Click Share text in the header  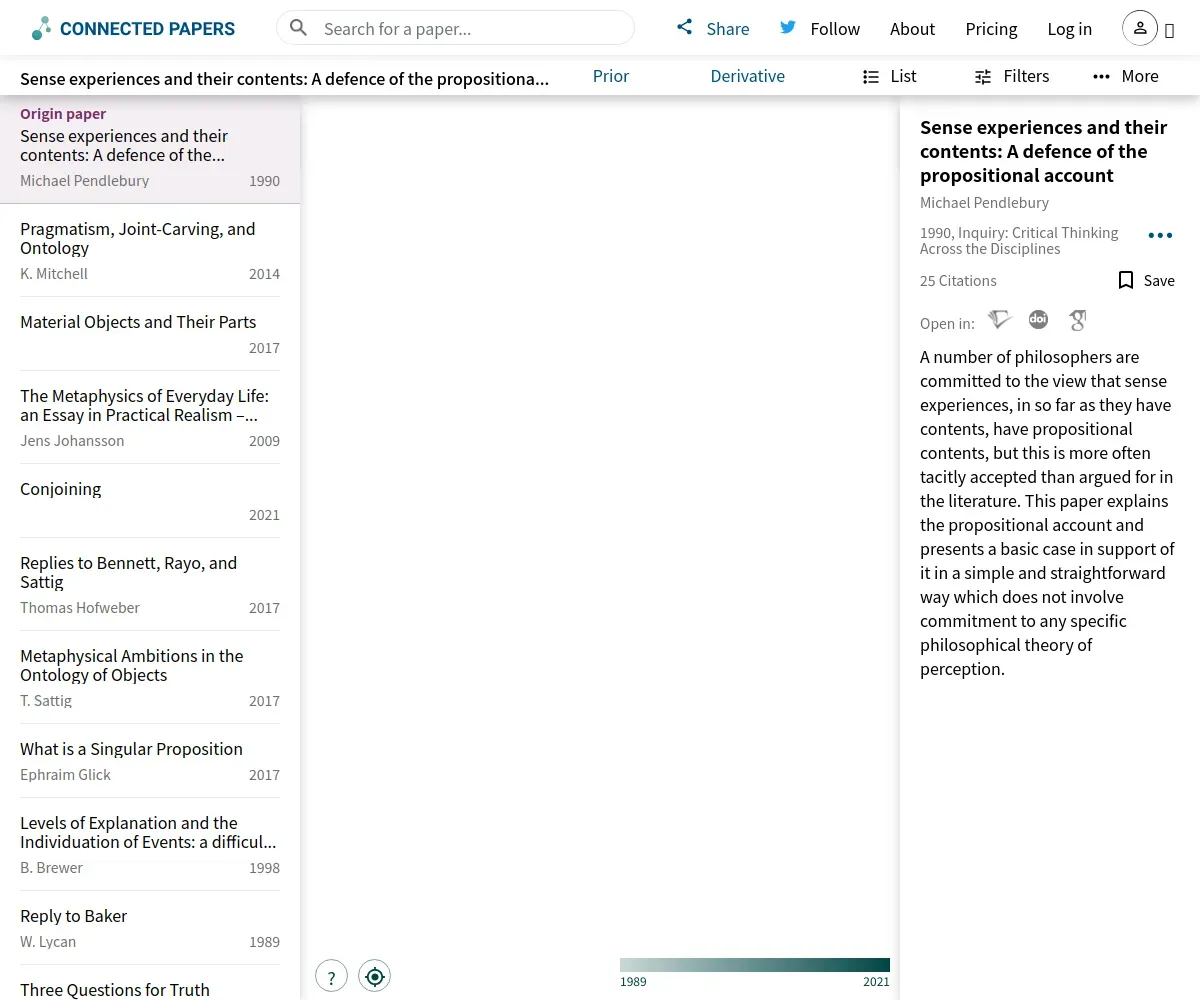[x=727, y=29]
